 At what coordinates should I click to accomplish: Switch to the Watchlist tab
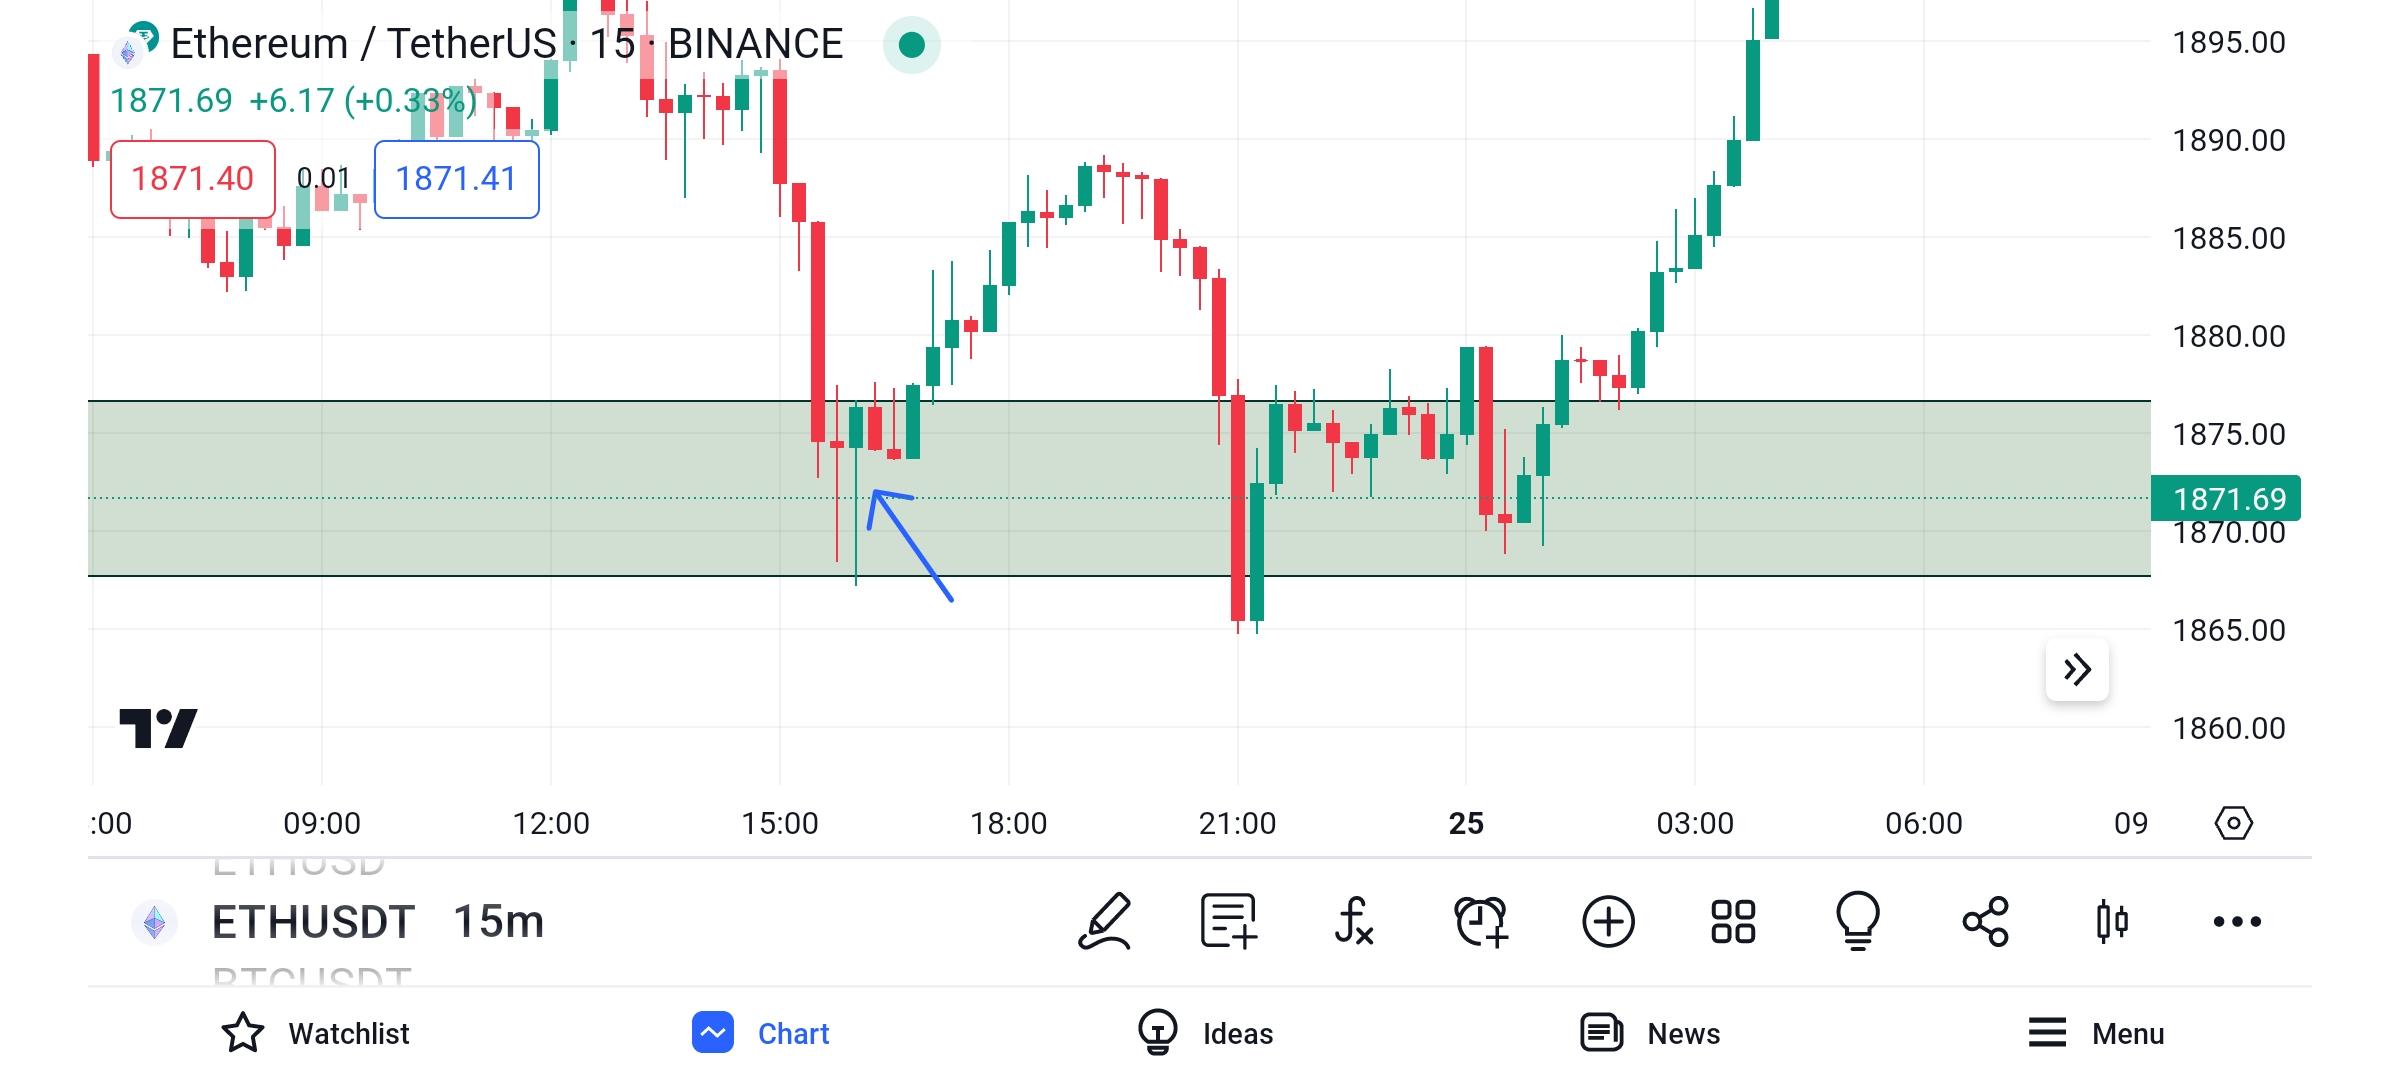point(315,1033)
